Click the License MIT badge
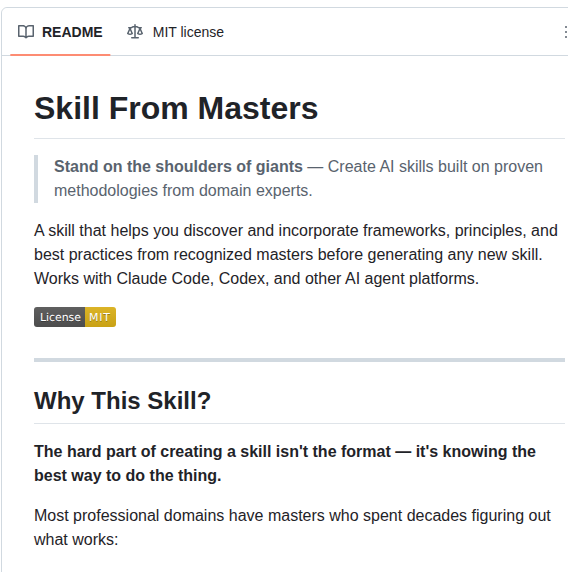Screen dimensions: 568x572 tap(75, 317)
